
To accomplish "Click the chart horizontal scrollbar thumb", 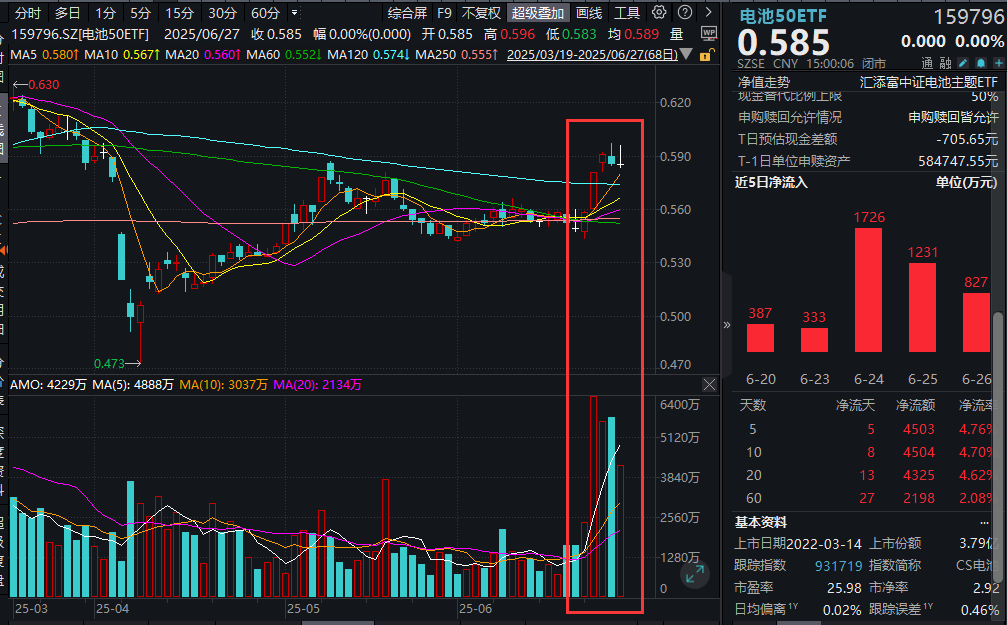I will pos(338,622).
